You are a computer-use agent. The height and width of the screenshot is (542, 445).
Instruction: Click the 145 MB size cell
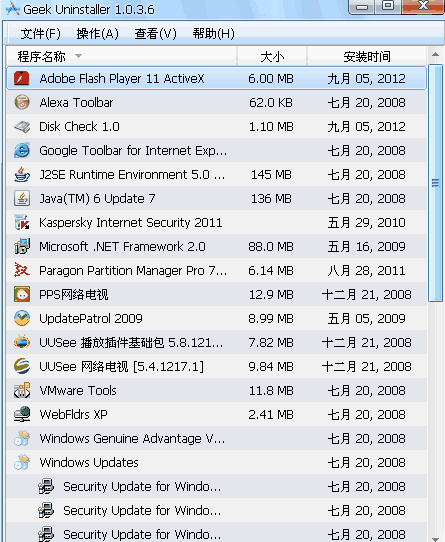pyautogui.click(x=271, y=174)
